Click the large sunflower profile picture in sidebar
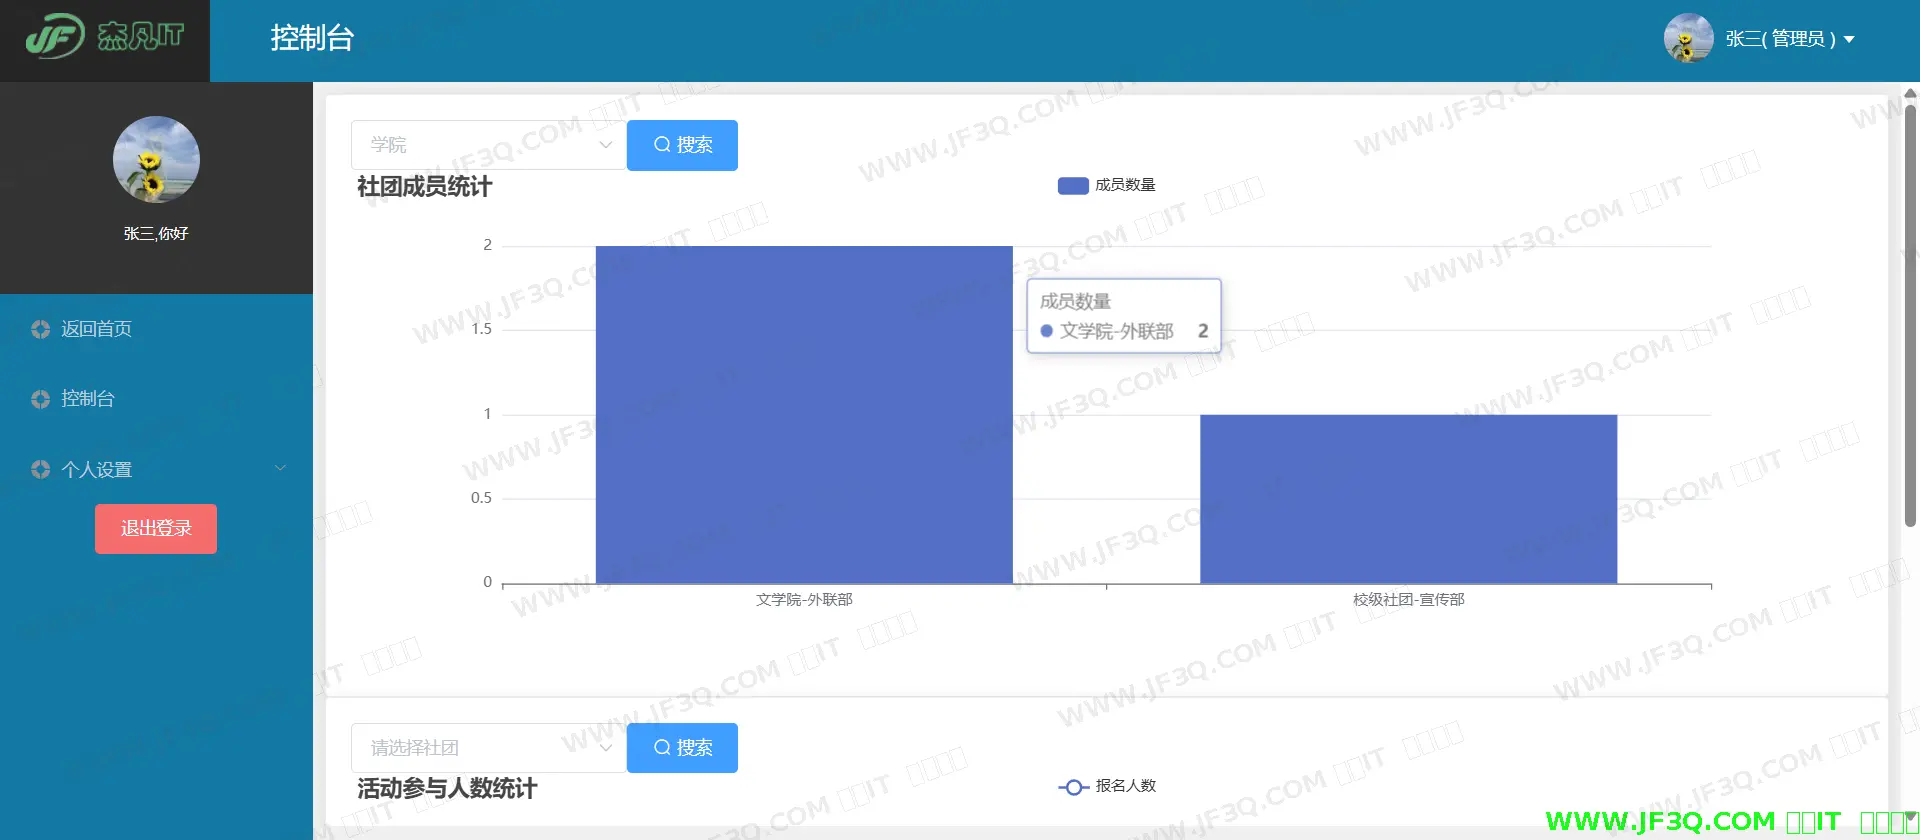1920x840 pixels. point(156,160)
